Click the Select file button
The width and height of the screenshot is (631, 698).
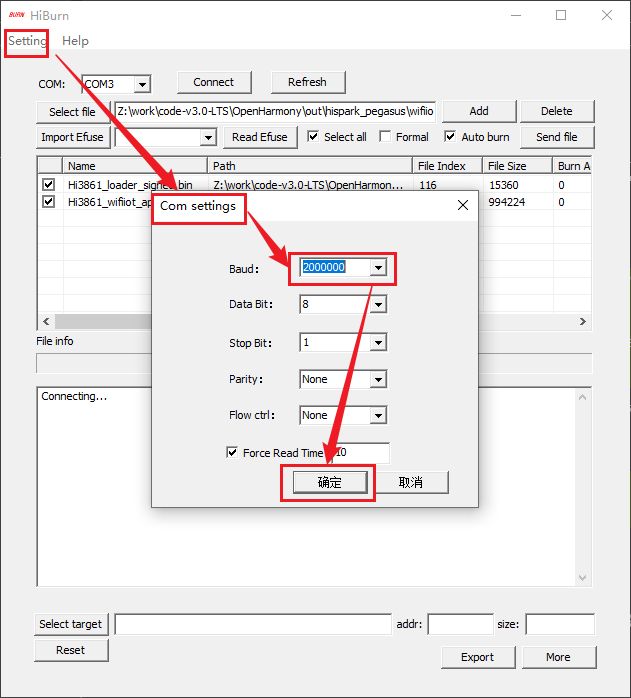(x=72, y=112)
